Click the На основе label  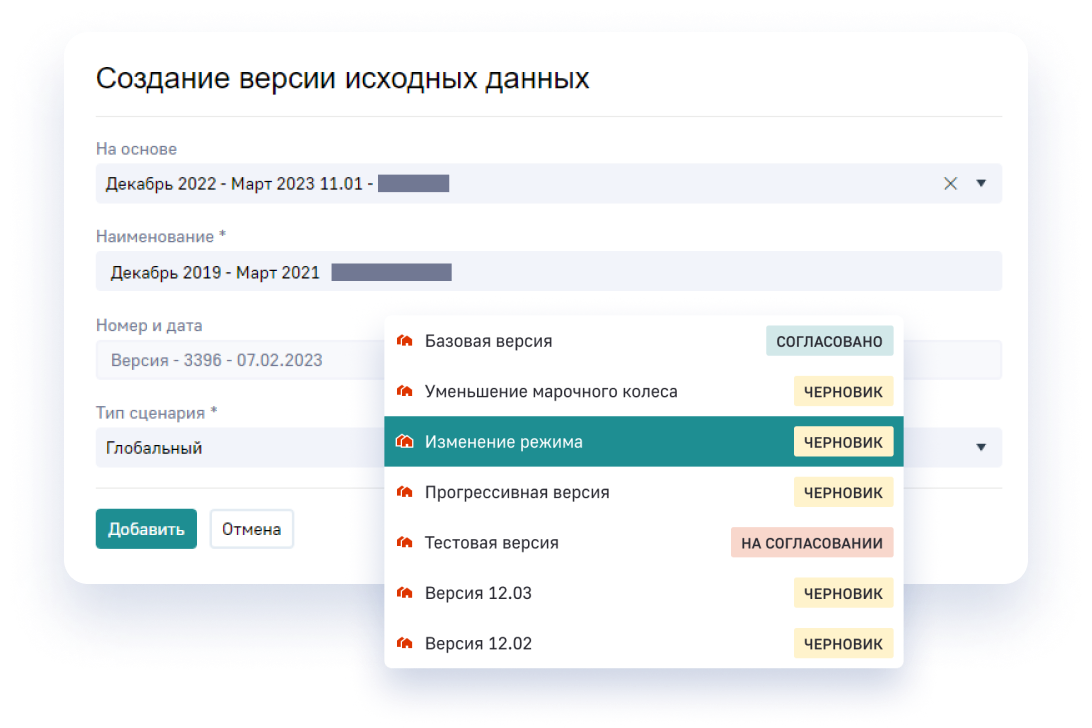(136, 148)
